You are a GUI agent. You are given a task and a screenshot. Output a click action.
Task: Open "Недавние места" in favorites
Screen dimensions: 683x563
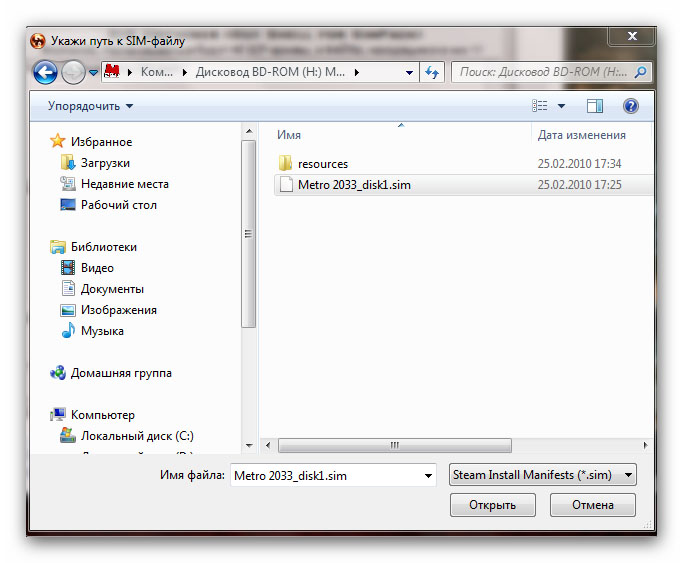tap(125, 184)
